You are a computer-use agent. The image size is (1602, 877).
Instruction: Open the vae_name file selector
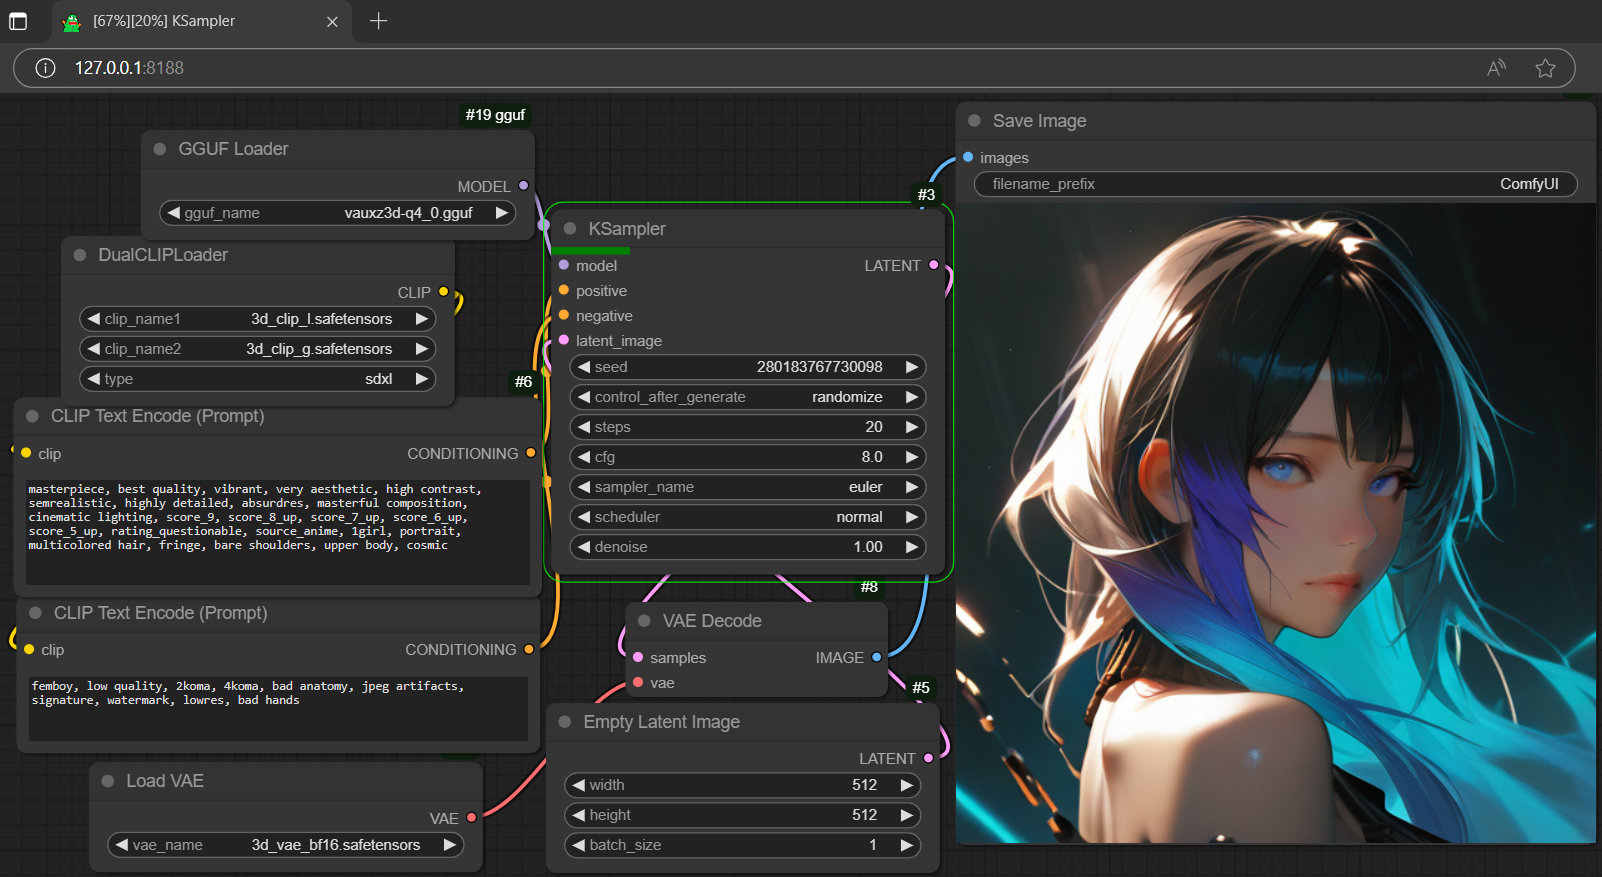coord(286,845)
